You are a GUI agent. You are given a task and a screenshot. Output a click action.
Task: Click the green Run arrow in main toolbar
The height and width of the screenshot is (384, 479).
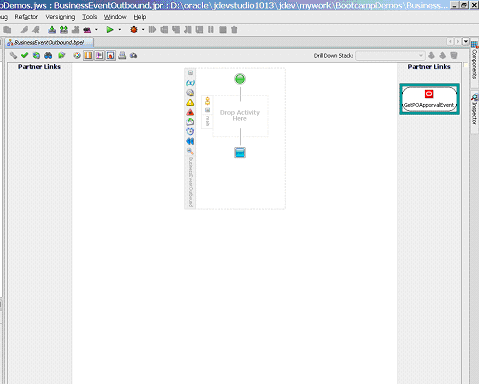[110, 30]
